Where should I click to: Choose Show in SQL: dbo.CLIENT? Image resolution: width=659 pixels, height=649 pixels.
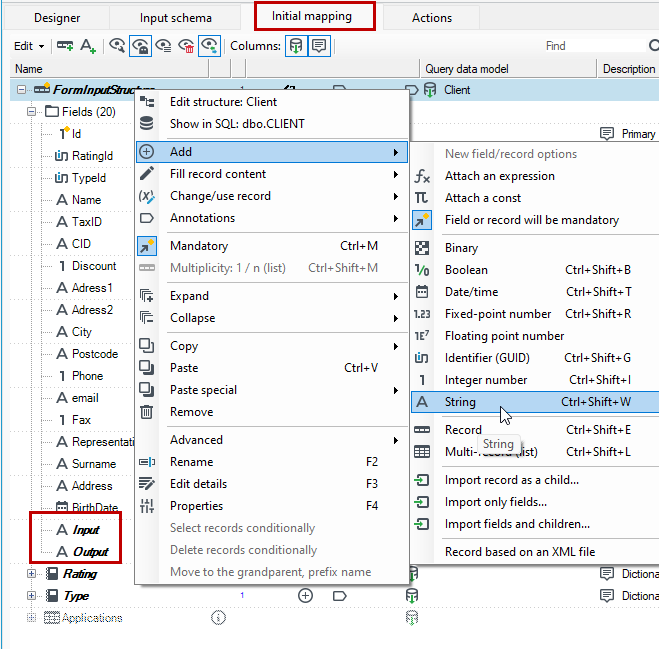272,124
